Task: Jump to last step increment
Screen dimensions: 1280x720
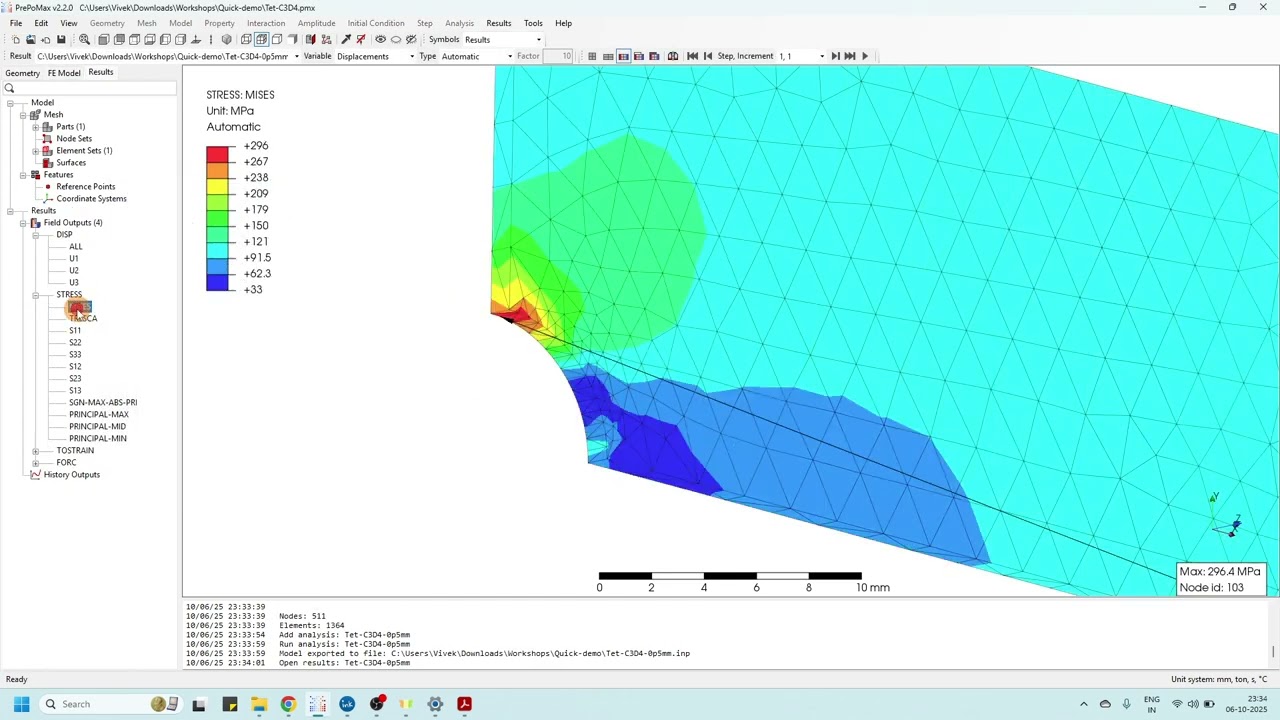Action: pyautogui.click(x=850, y=56)
